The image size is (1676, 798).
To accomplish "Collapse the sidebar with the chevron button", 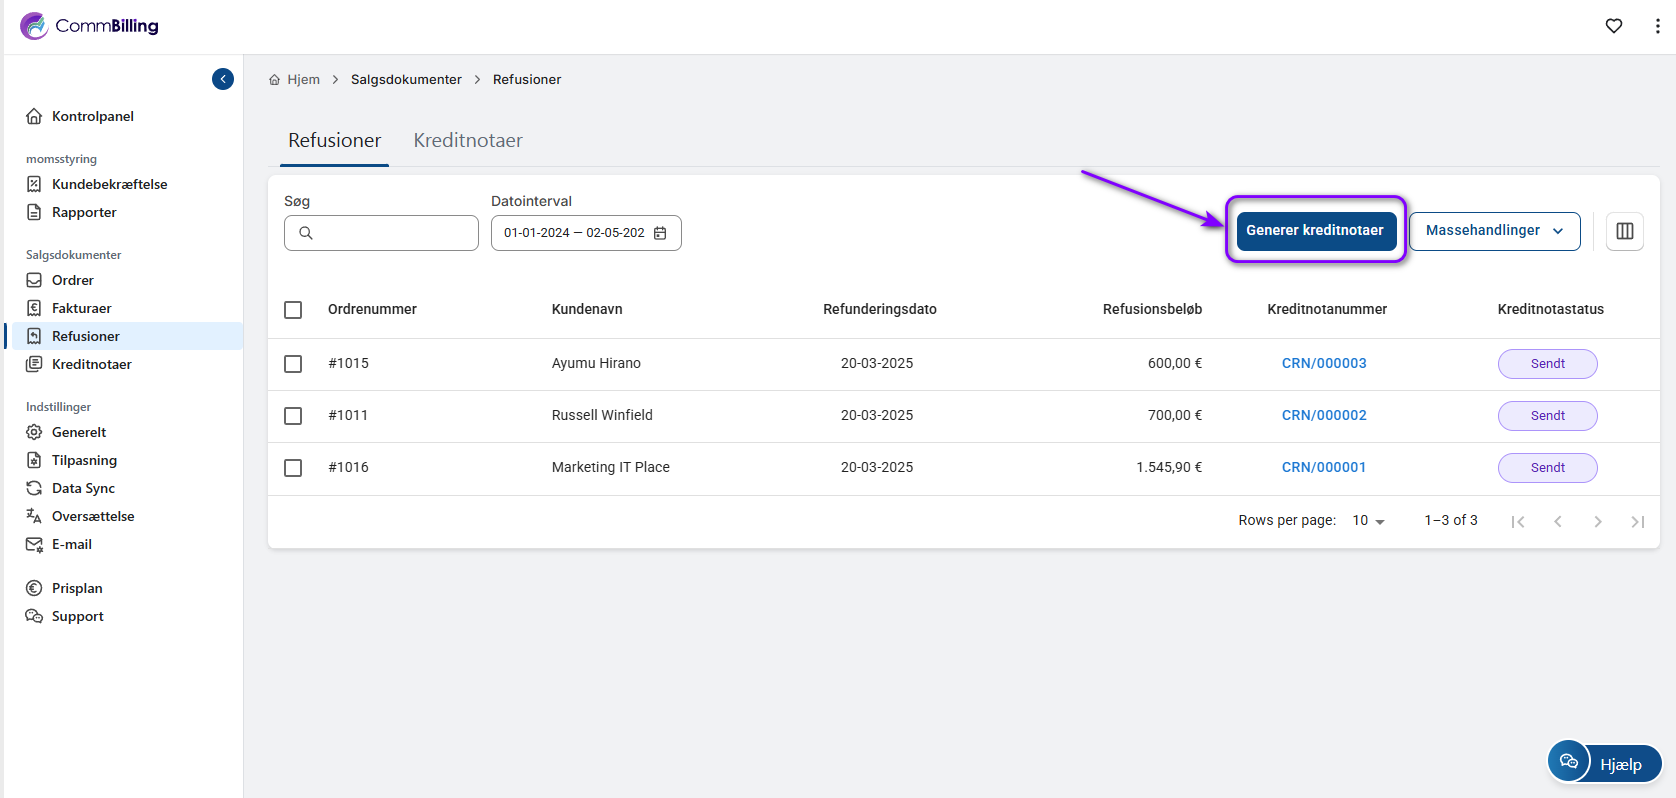I will tap(223, 79).
